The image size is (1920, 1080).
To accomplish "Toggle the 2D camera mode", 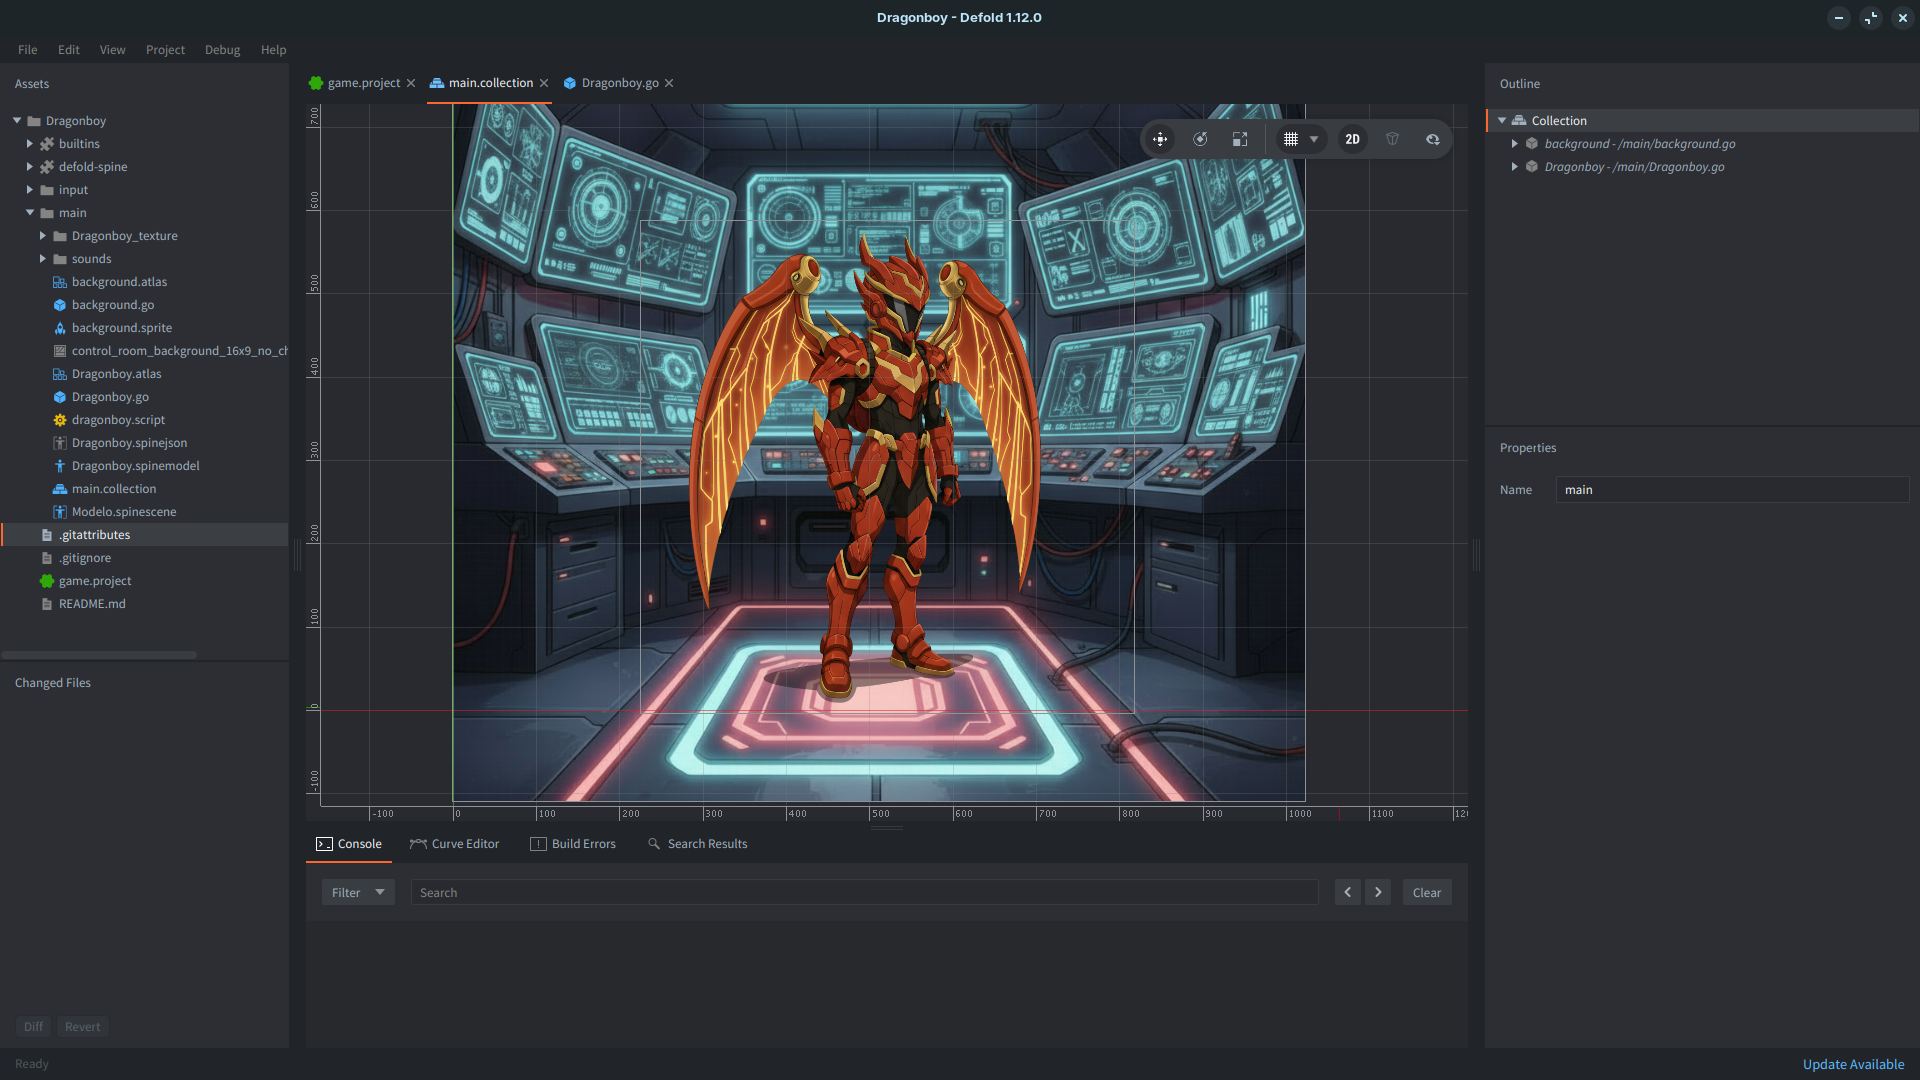I will [1352, 139].
